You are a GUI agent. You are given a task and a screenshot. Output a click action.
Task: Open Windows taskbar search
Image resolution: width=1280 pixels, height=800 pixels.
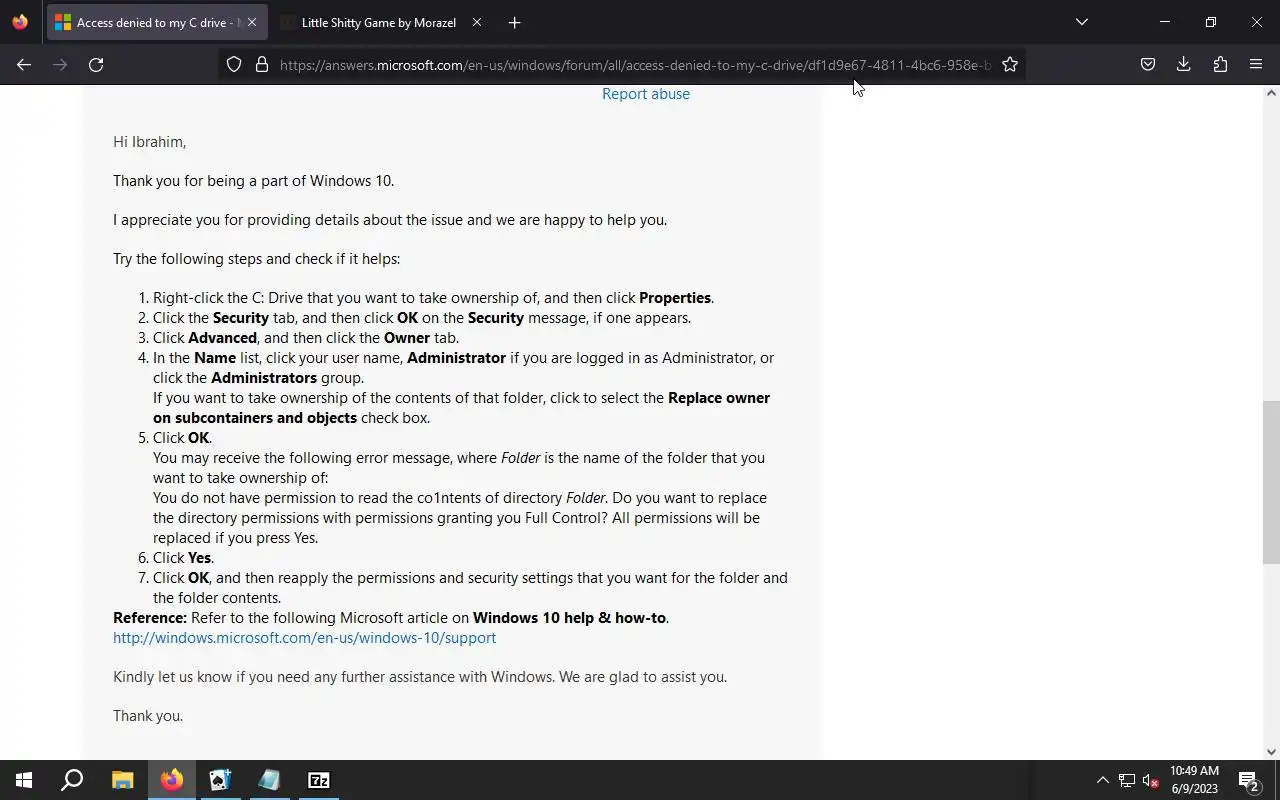(x=72, y=780)
